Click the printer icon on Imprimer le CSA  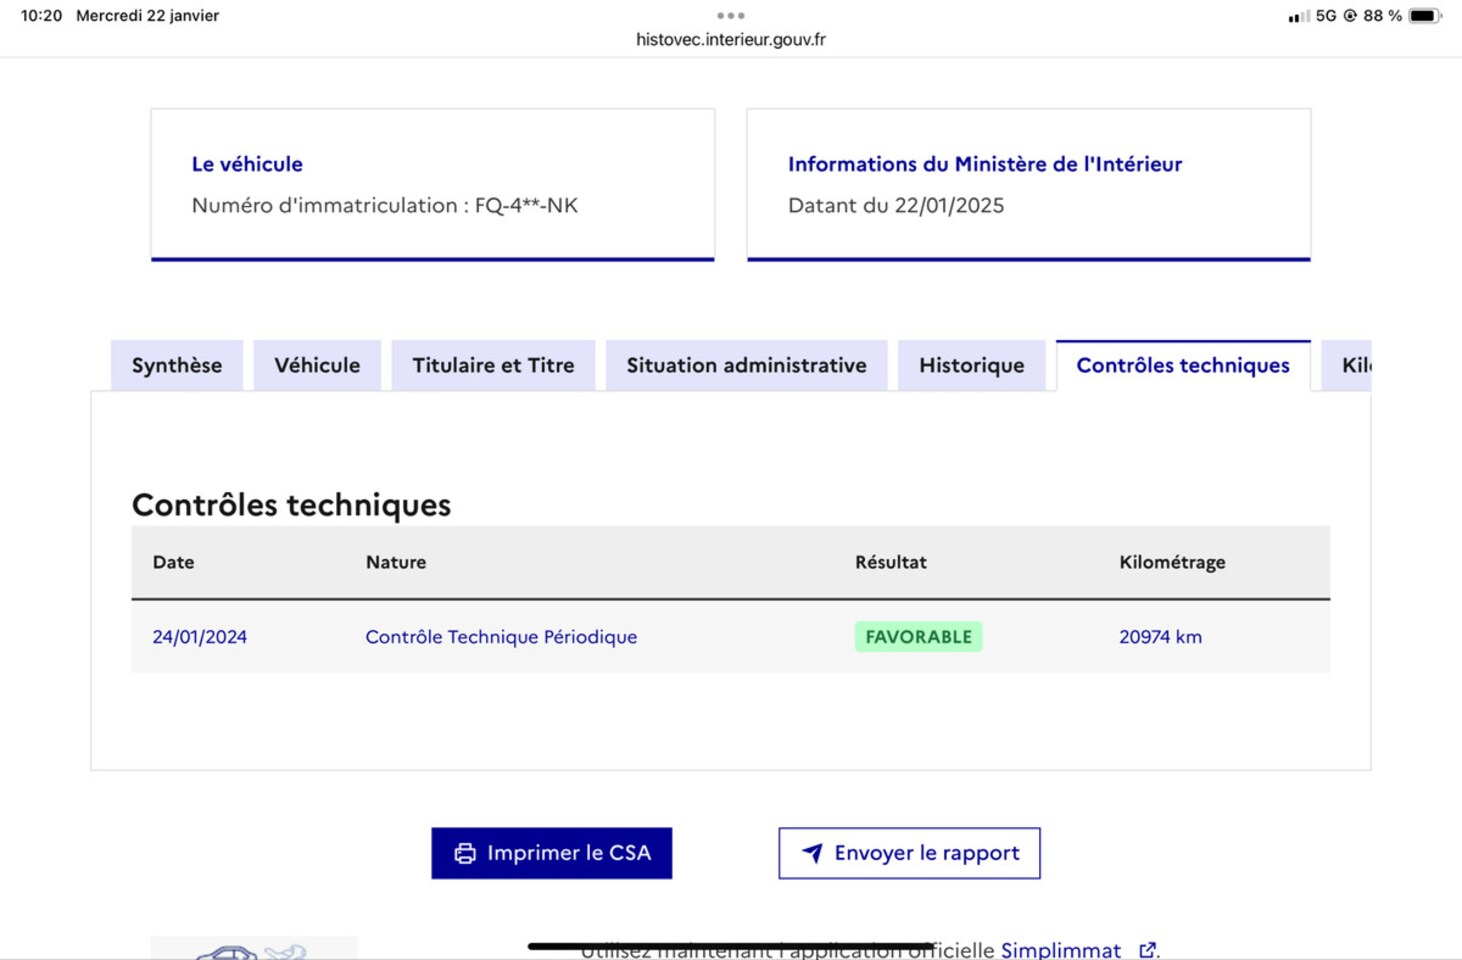click(x=465, y=853)
